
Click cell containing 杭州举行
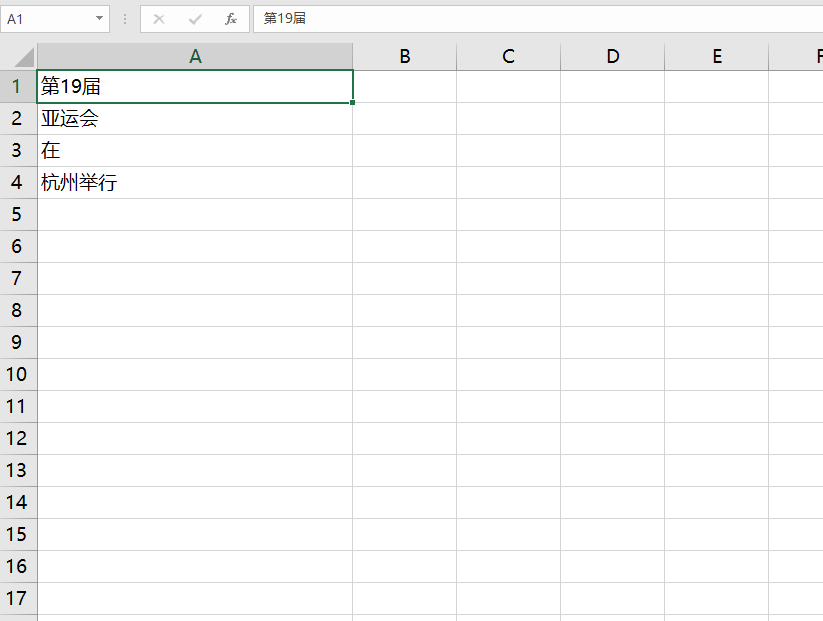(195, 183)
